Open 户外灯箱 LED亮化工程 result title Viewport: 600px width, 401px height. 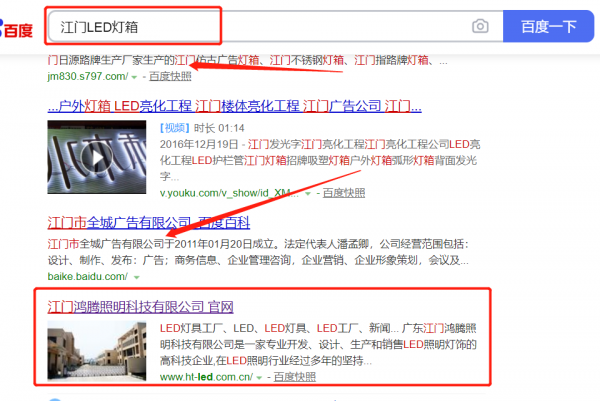click(x=235, y=106)
